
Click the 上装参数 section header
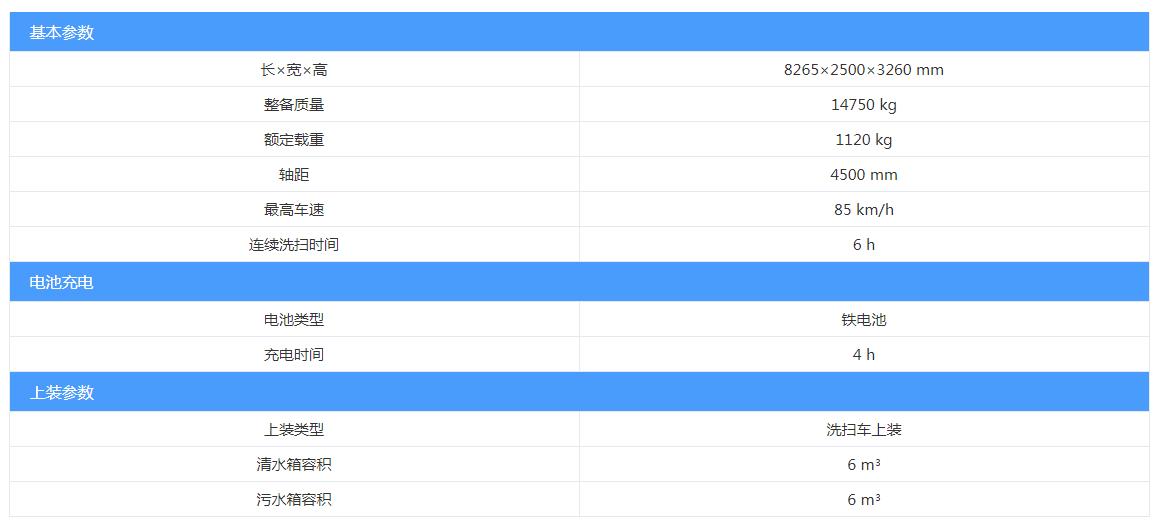coord(579,392)
